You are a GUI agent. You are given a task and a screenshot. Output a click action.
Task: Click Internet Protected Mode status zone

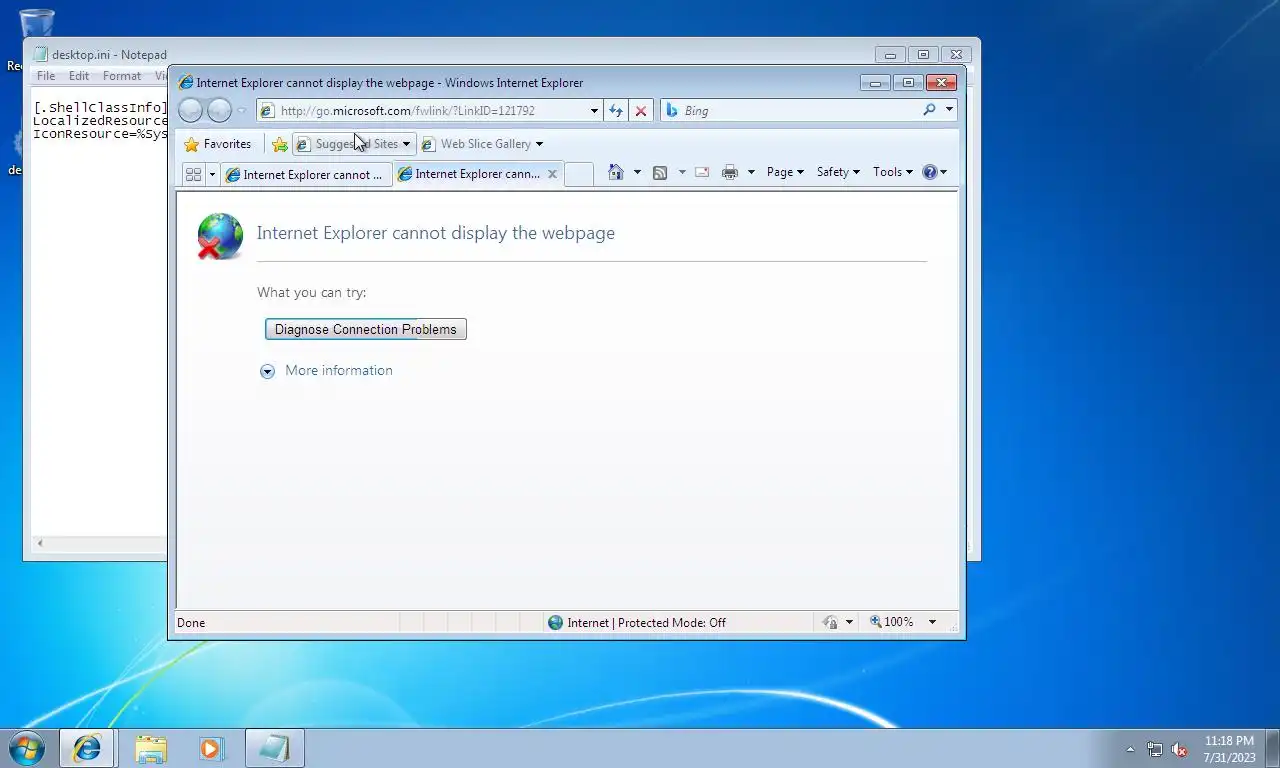click(x=646, y=622)
